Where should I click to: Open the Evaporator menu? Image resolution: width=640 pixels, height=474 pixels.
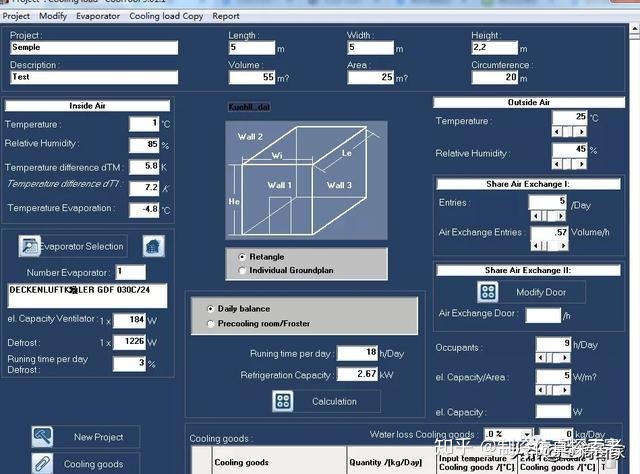[x=98, y=16]
